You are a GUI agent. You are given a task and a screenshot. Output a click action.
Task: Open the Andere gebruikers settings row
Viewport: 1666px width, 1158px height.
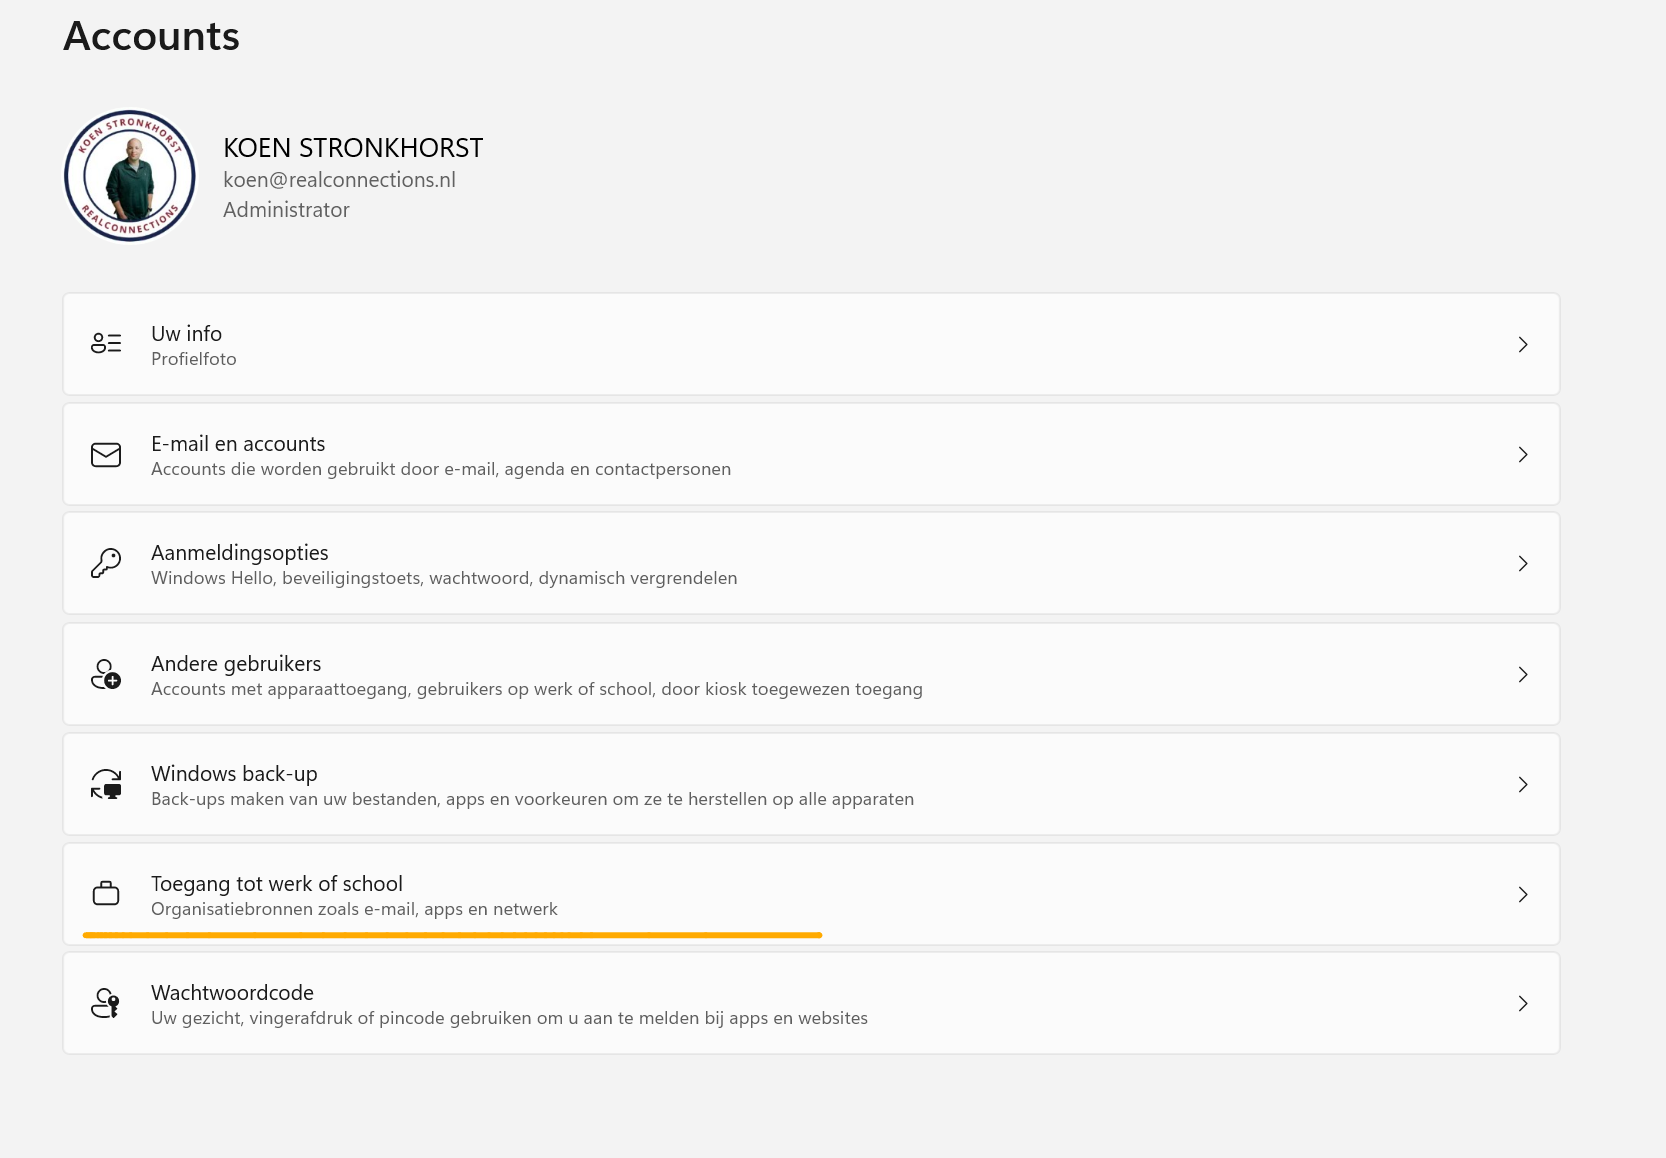pos(811,674)
